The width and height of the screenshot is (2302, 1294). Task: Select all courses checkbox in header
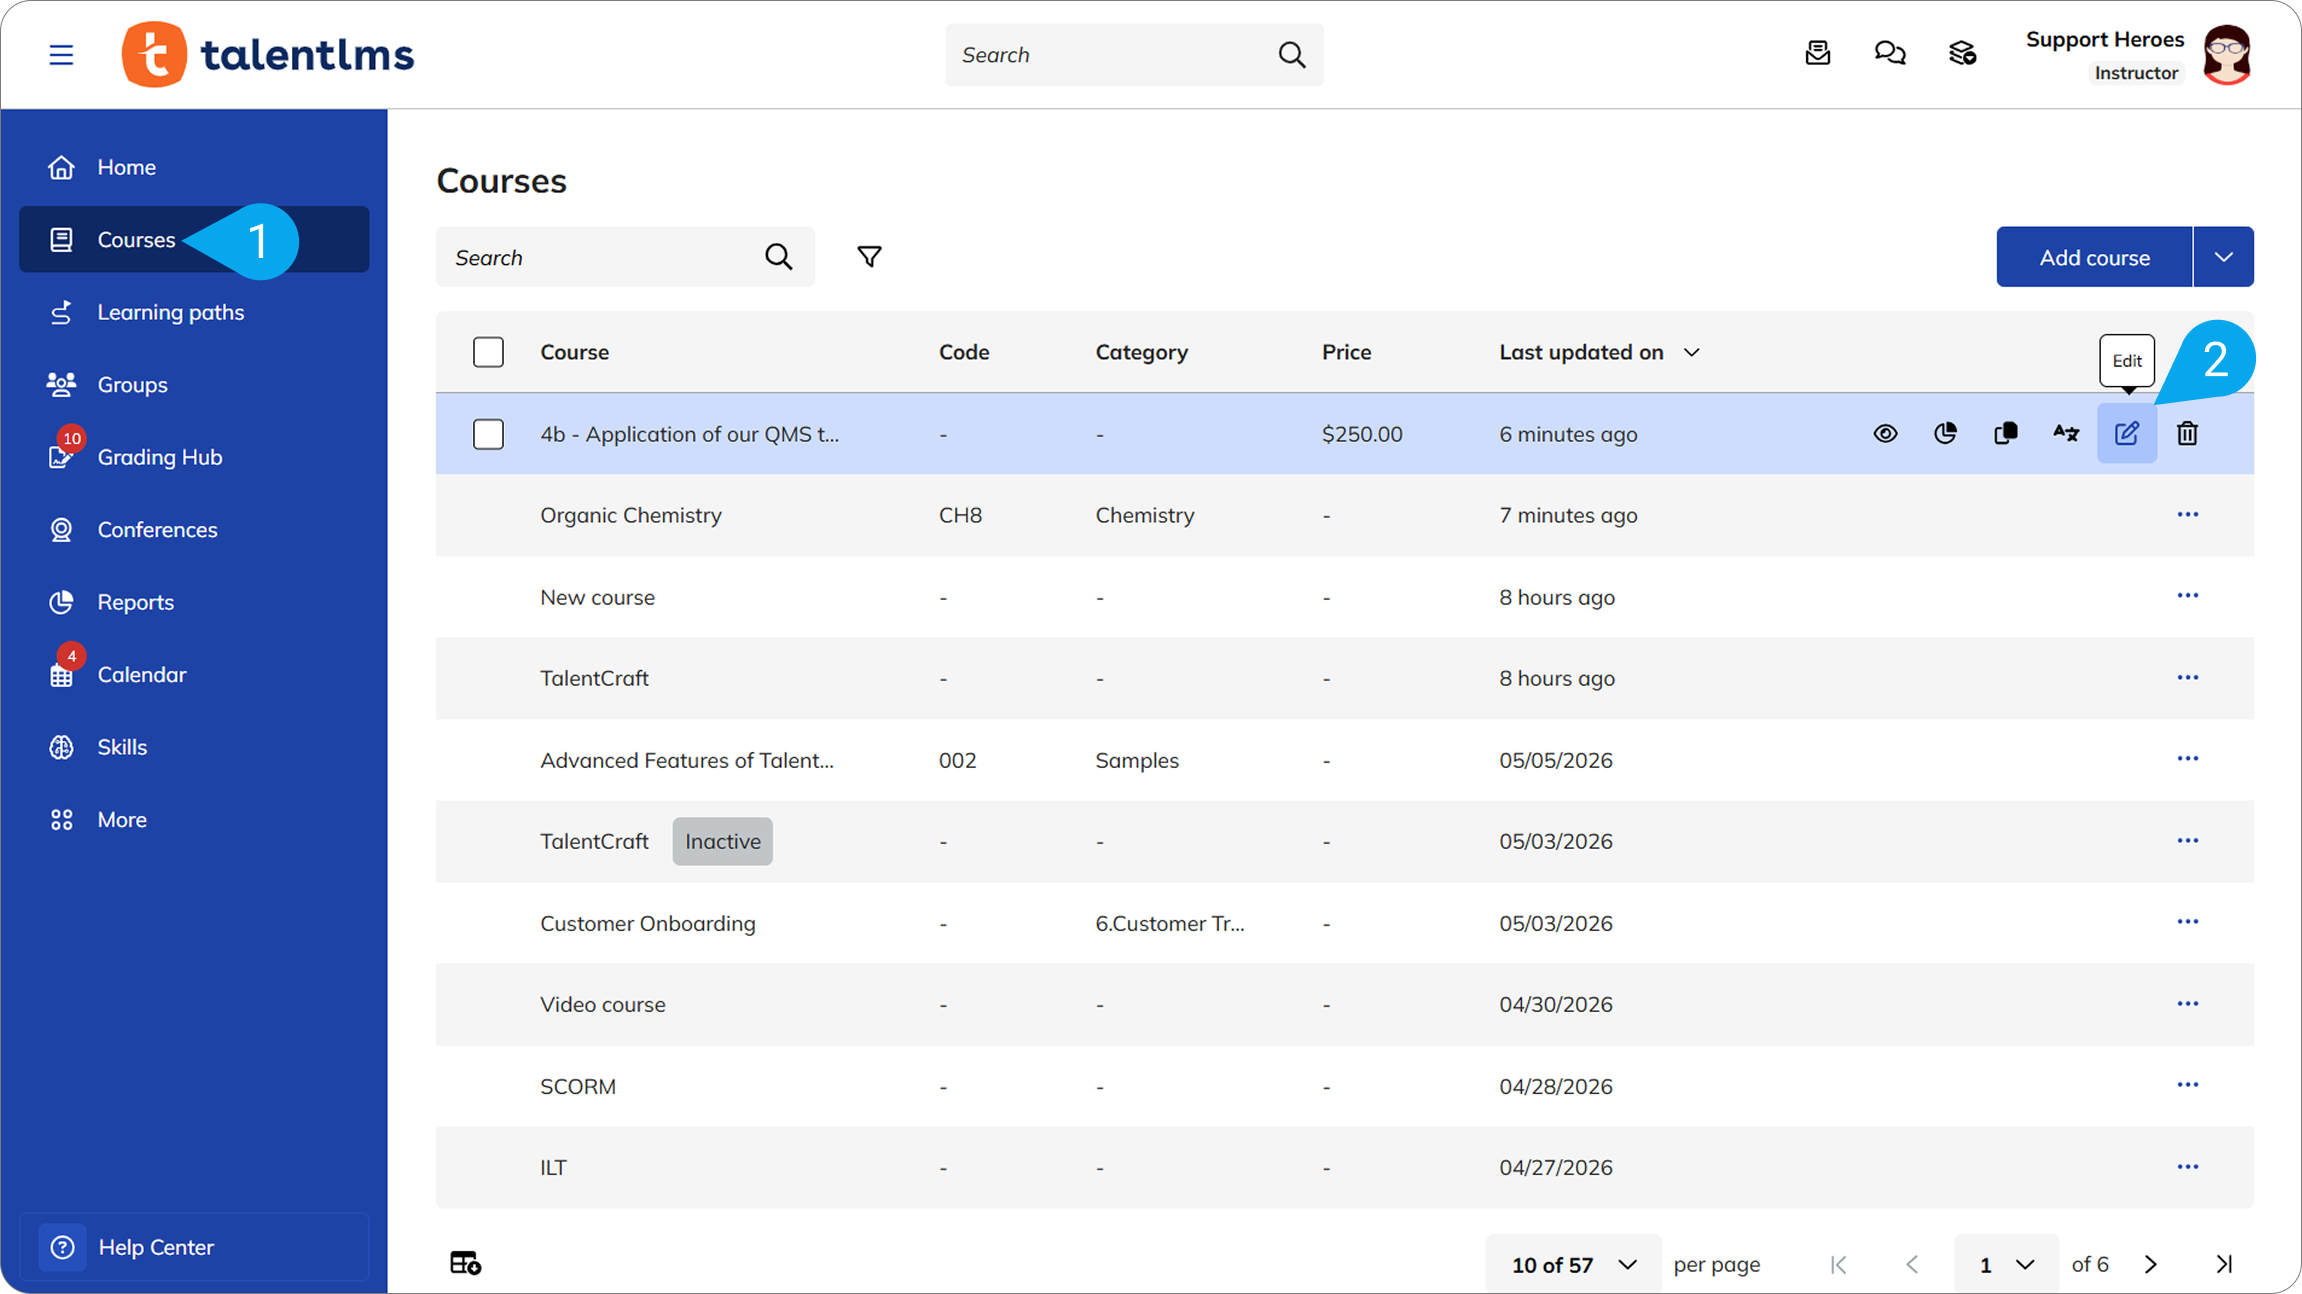point(488,352)
